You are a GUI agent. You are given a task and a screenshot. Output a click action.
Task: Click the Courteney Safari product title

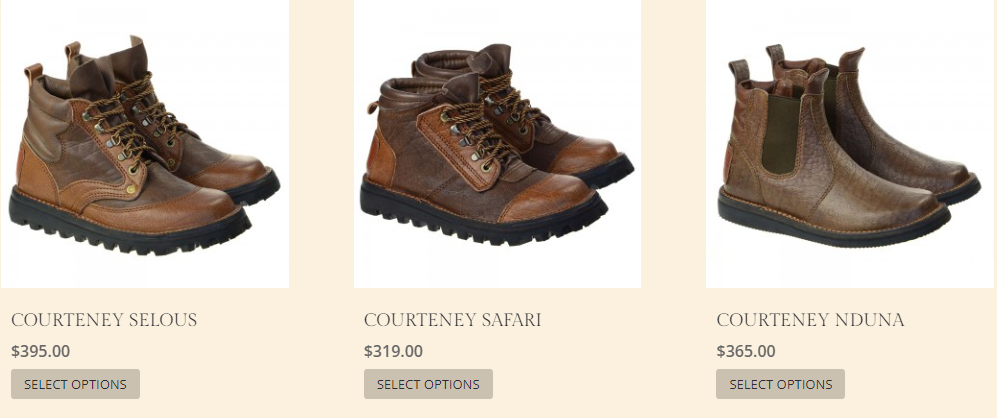coord(453,319)
